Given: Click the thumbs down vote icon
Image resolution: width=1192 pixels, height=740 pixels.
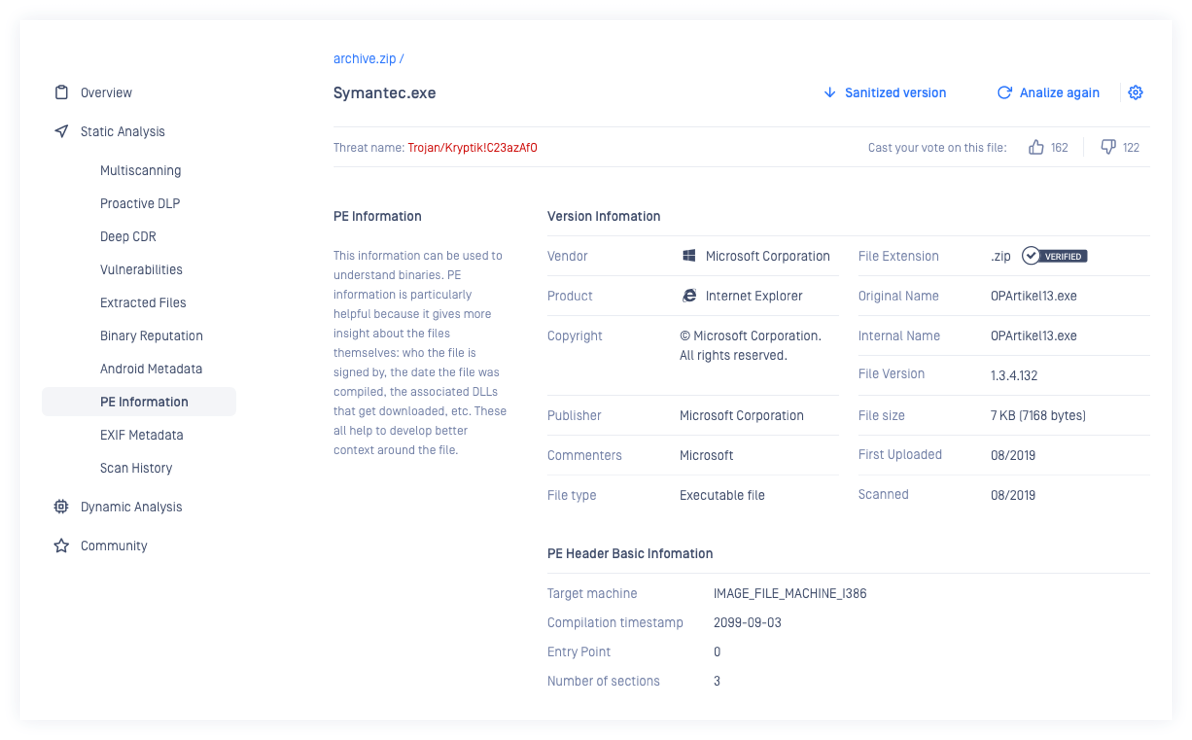Looking at the screenshot, I should point(1108,148).
